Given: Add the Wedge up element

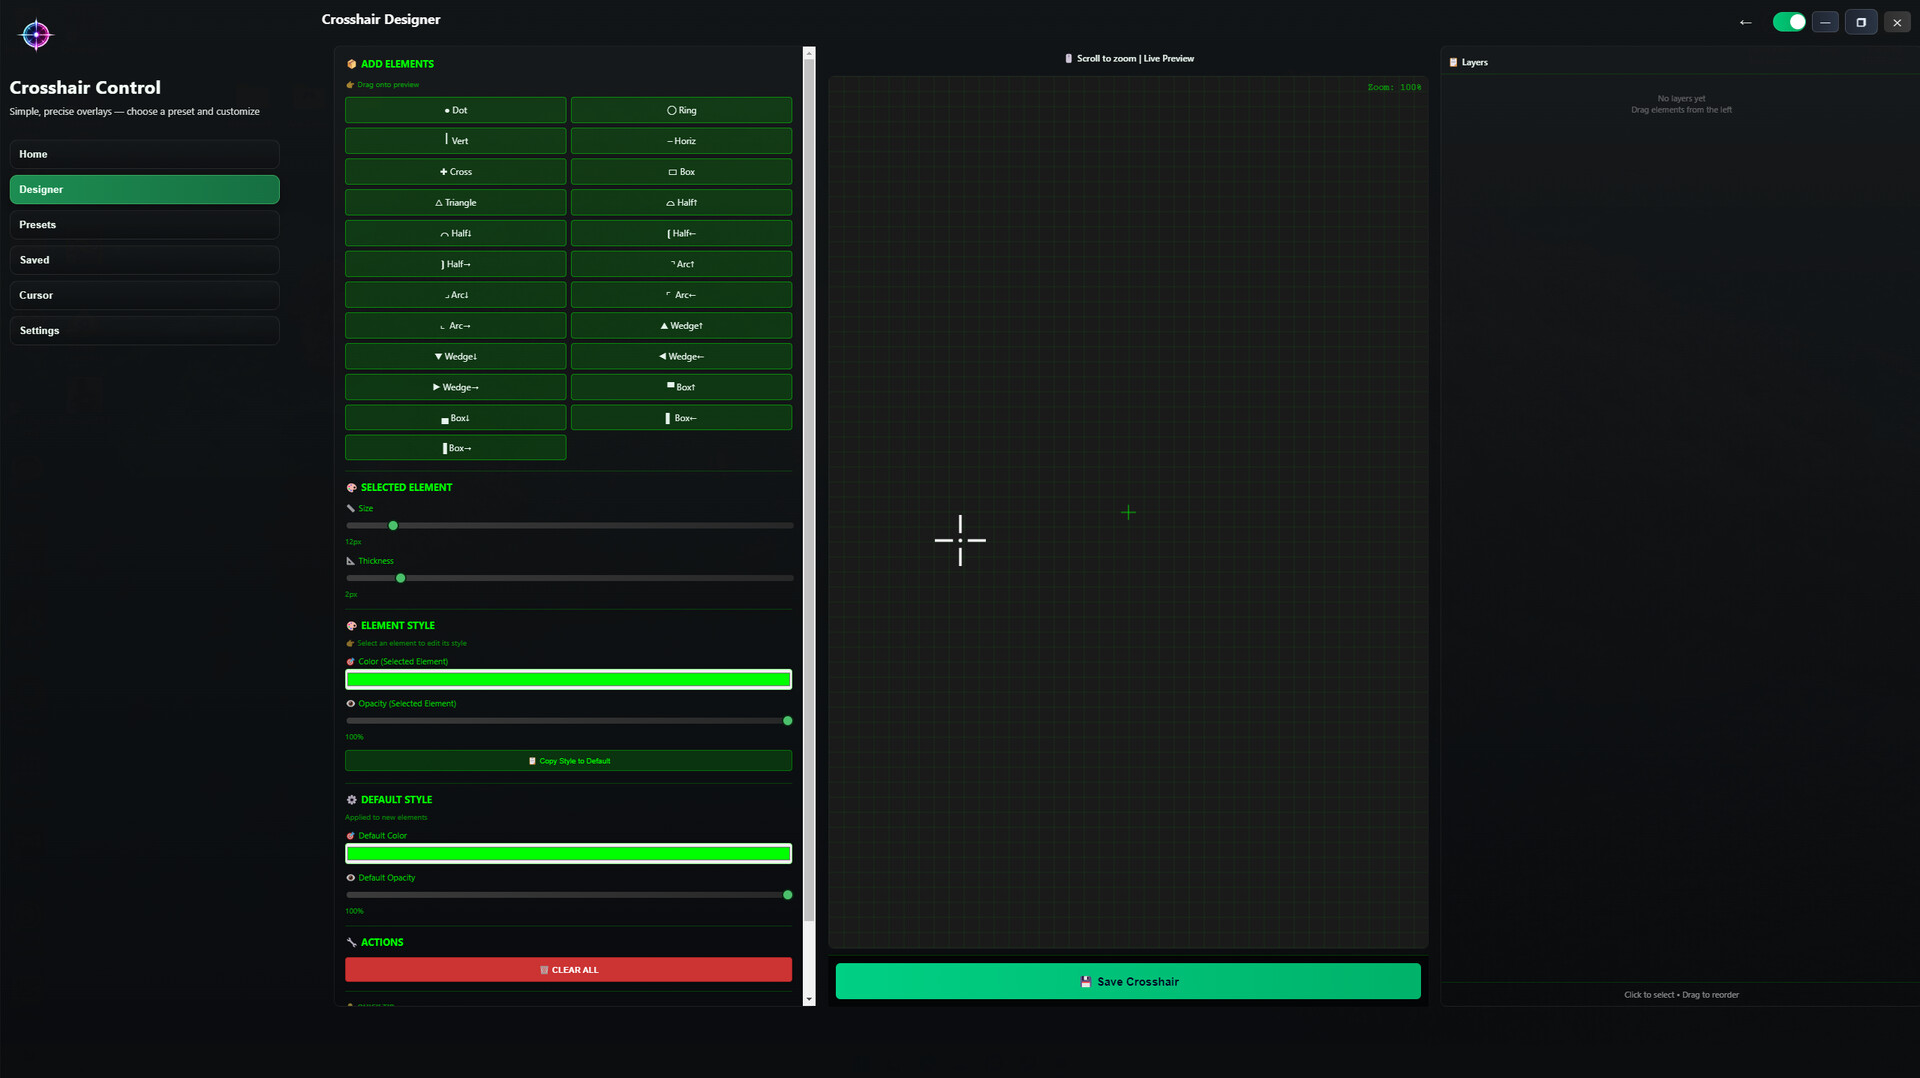Looking at the screenshot, I should point(681,326).
